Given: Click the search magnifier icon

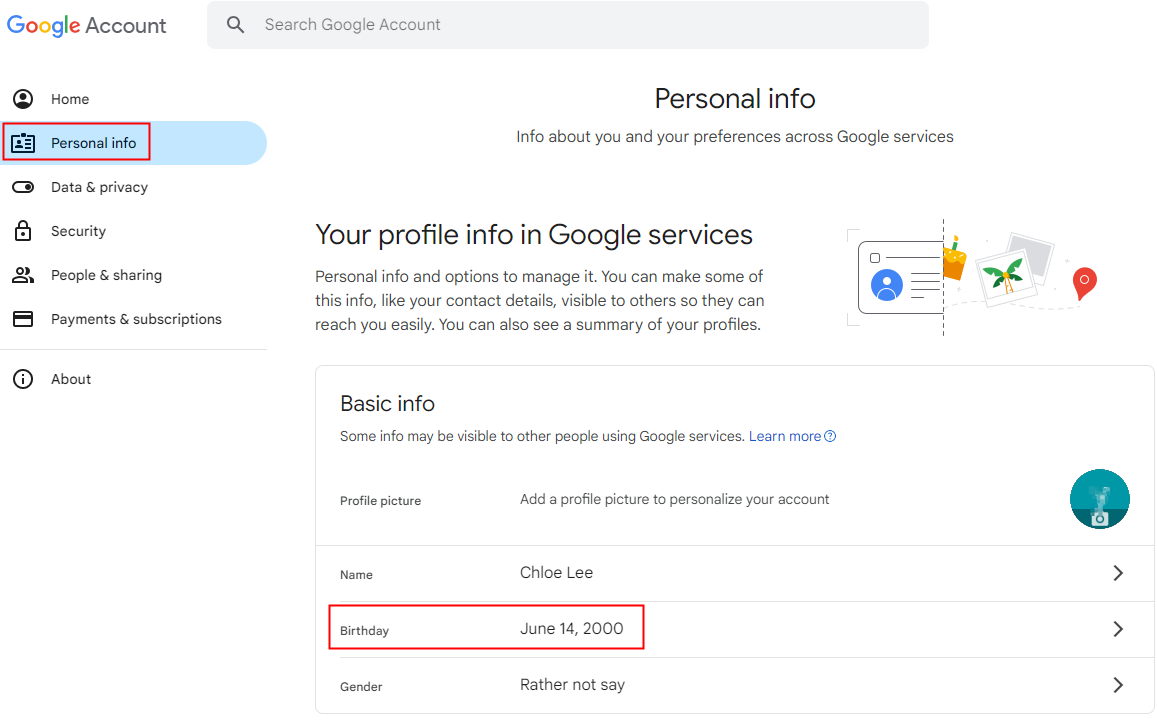Looking at the screenshot, I should click(x=236, y=25).
